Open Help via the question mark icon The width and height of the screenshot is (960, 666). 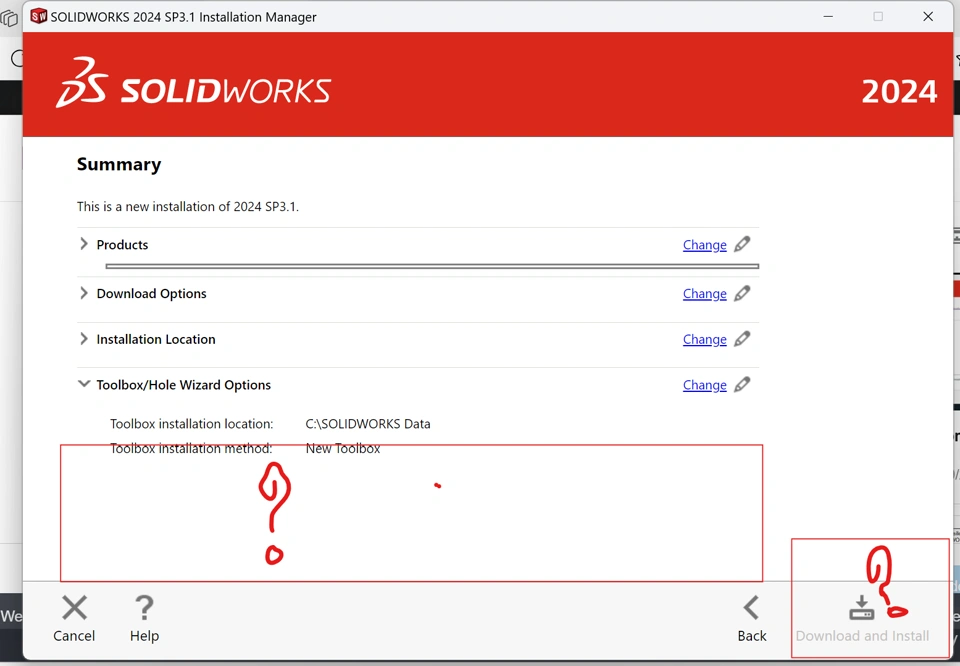144,608
